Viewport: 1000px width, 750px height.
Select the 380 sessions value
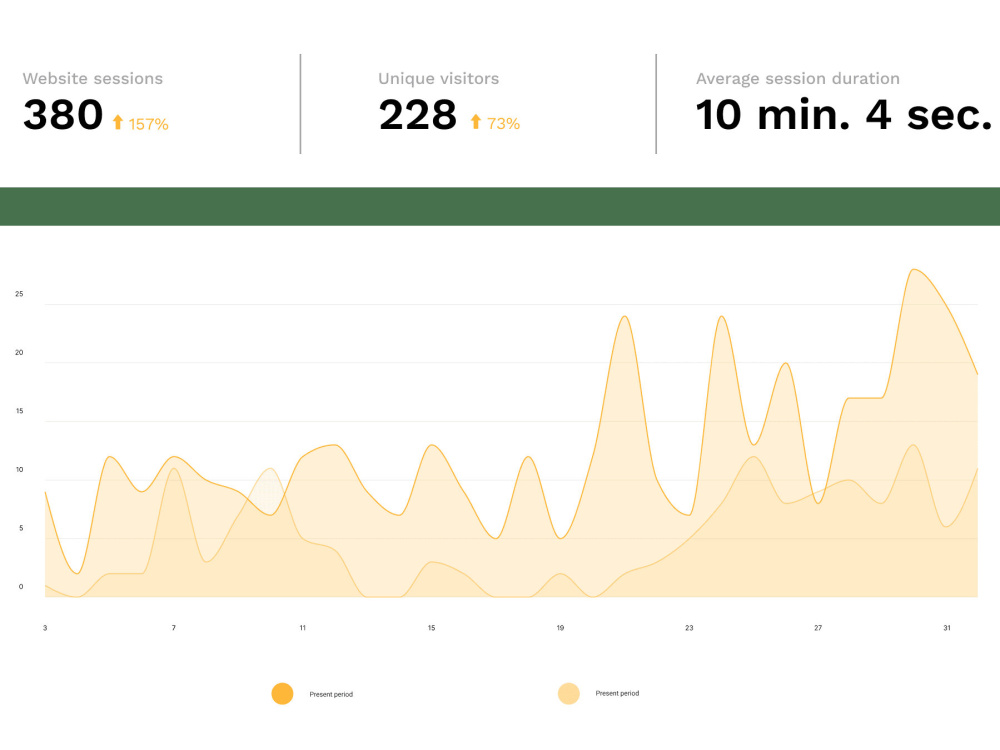(63, 115)
